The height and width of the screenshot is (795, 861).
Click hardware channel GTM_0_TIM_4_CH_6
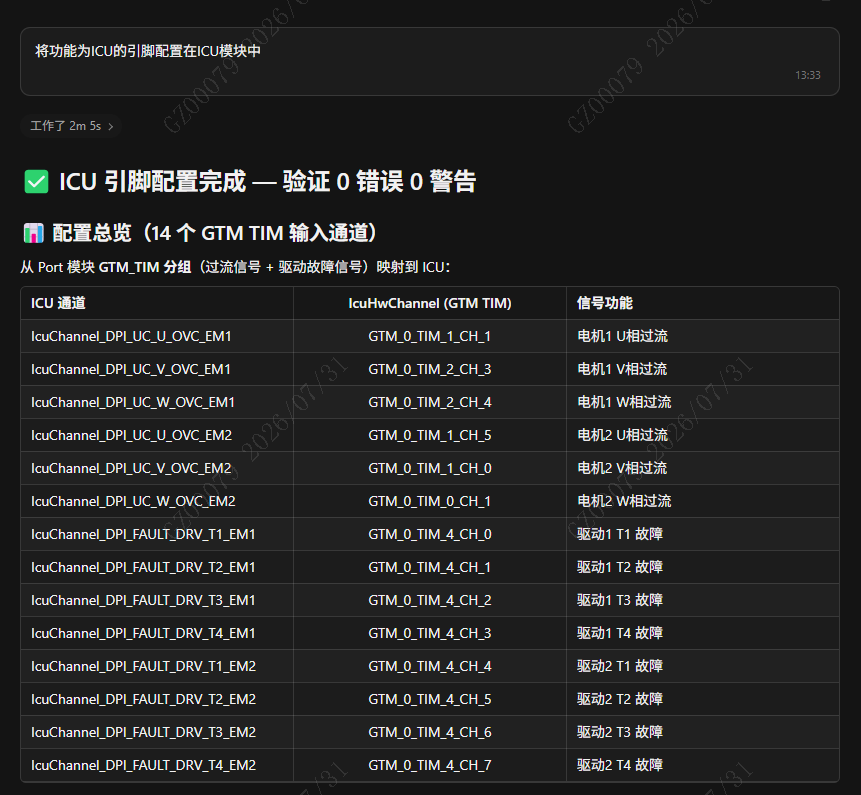430,731
